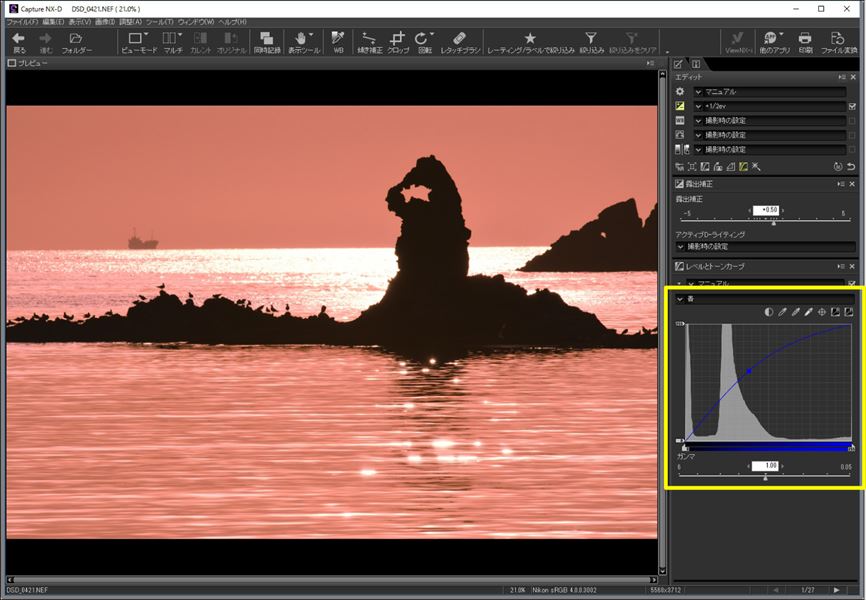Open the Active D-Lighting 撮影時の設定 dropdown
The width and height of the screenshot is (866, 600).
[x=765, y=246]
